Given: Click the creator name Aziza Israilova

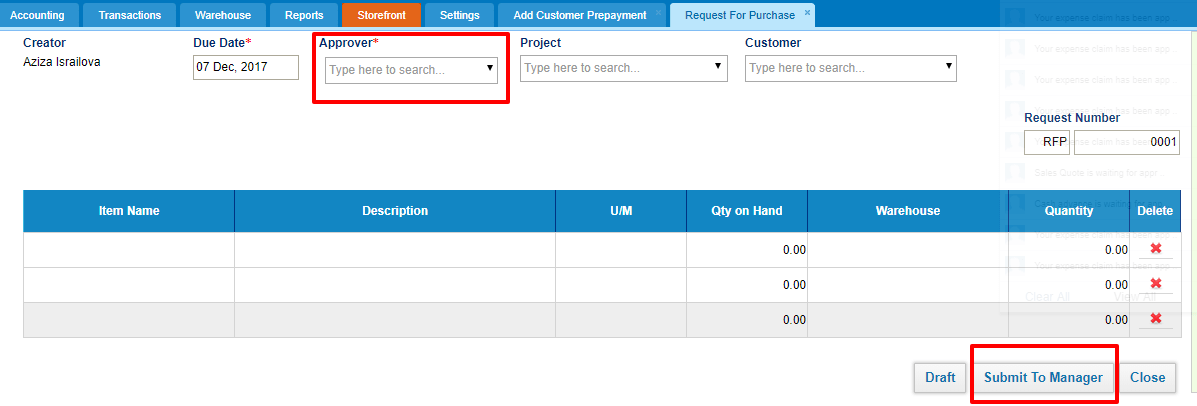Looking at the screenshot, I should [x=62, y=63].
